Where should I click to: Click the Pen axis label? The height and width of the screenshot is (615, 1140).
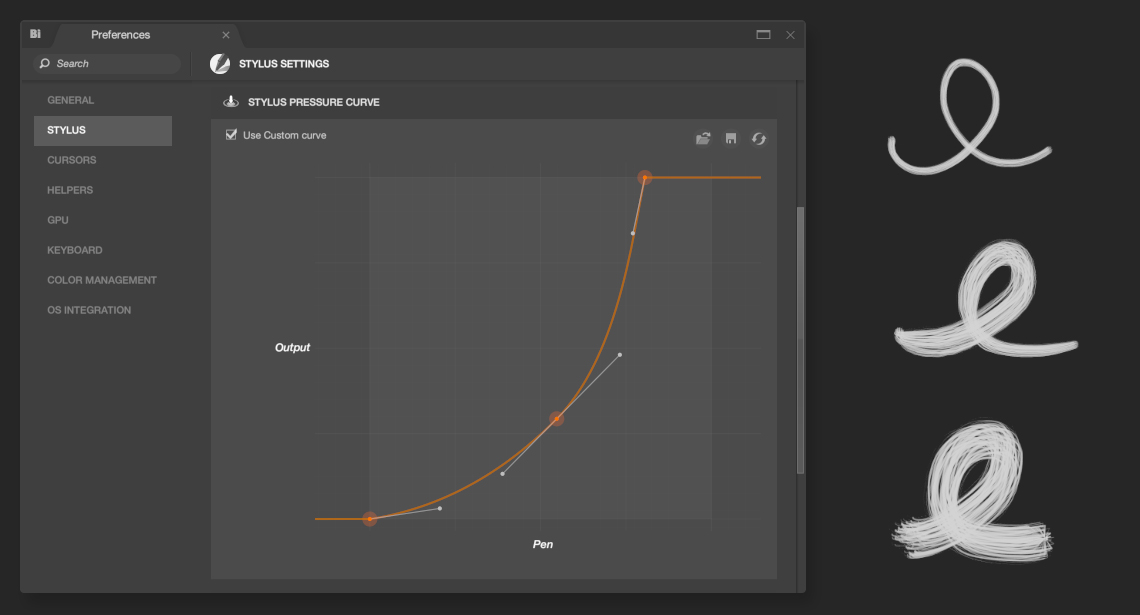coord(542,544)
